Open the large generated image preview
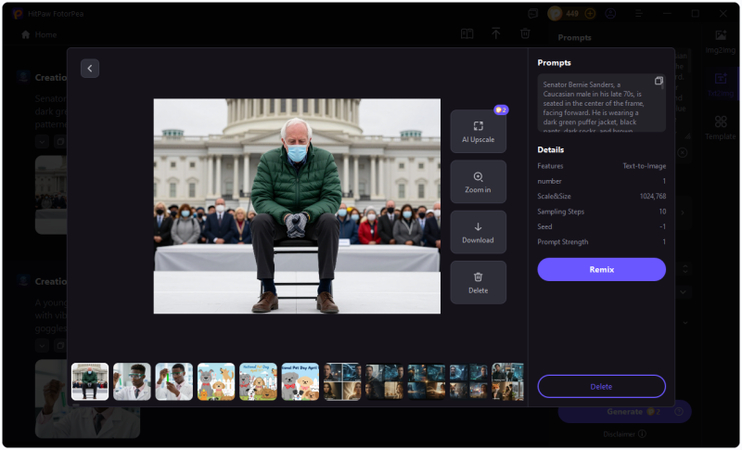The height and width of the screenshot is (450, 742). point(297,206)
